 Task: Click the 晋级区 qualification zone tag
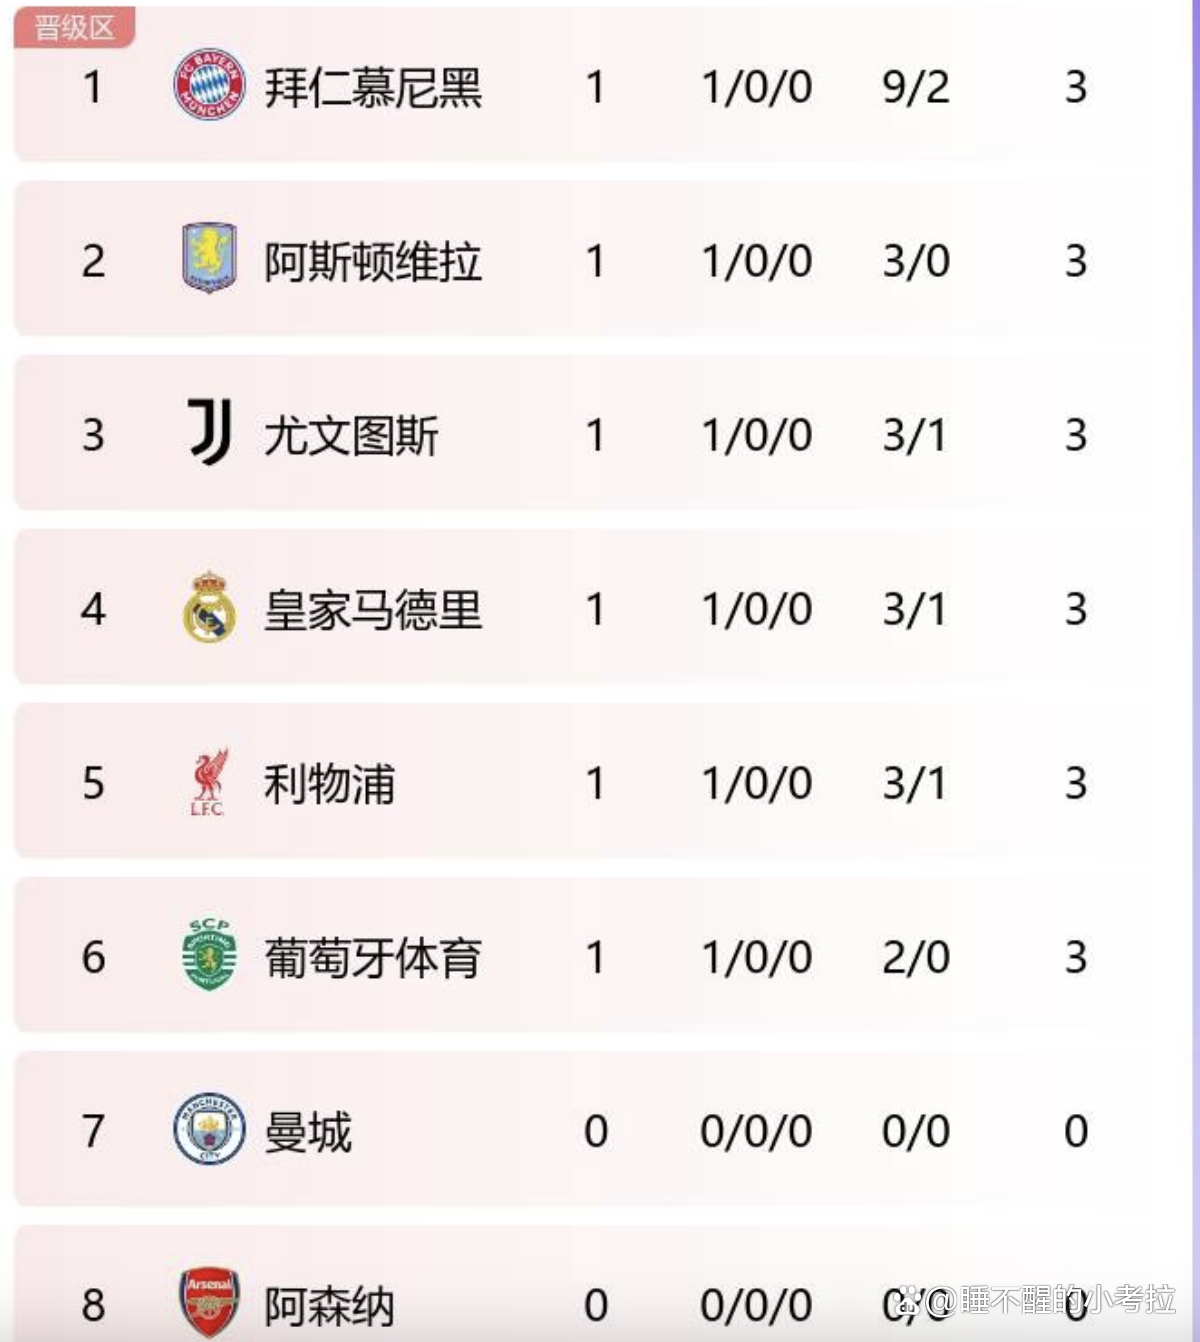pyautogui.click(x=74, y=28)
